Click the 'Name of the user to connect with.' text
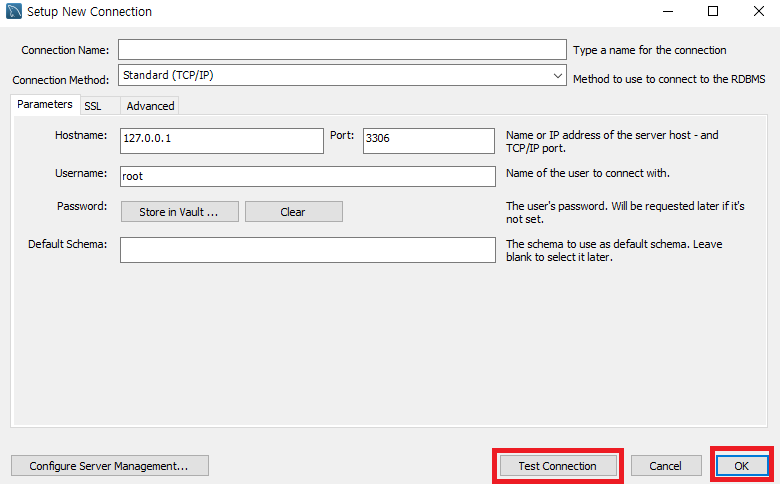The width and height of the screenshot is (780, 484). (x=588, y=173)
